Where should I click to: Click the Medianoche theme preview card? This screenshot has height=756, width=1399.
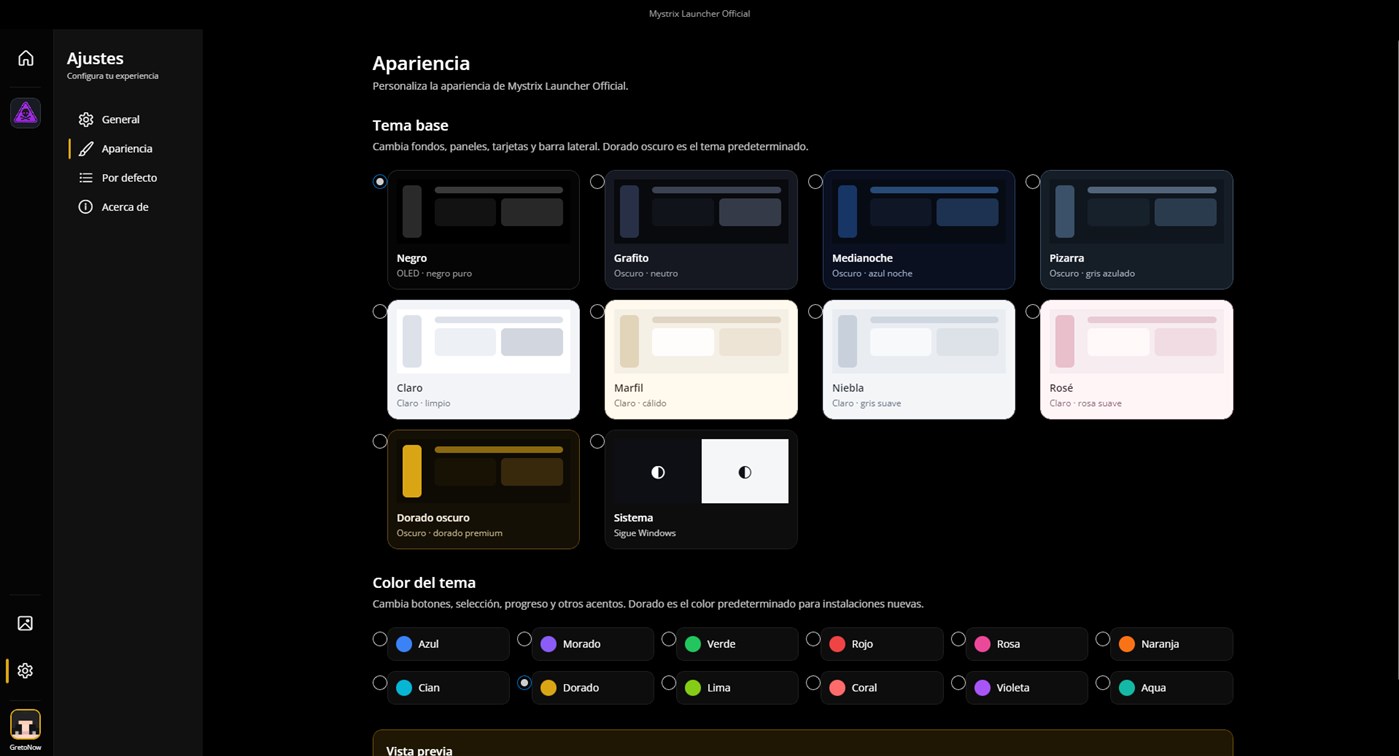pyautogui.click(x=919, y=229)
